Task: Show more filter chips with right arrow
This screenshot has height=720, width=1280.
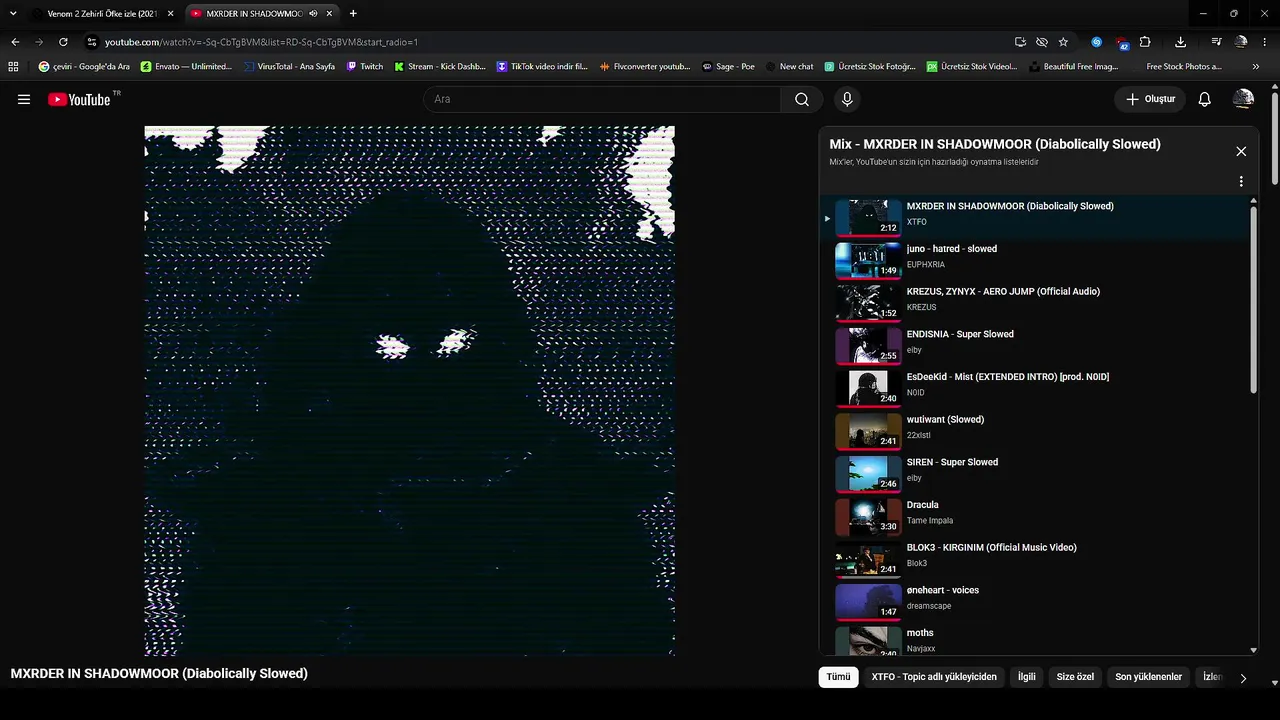Action: 1243,678
